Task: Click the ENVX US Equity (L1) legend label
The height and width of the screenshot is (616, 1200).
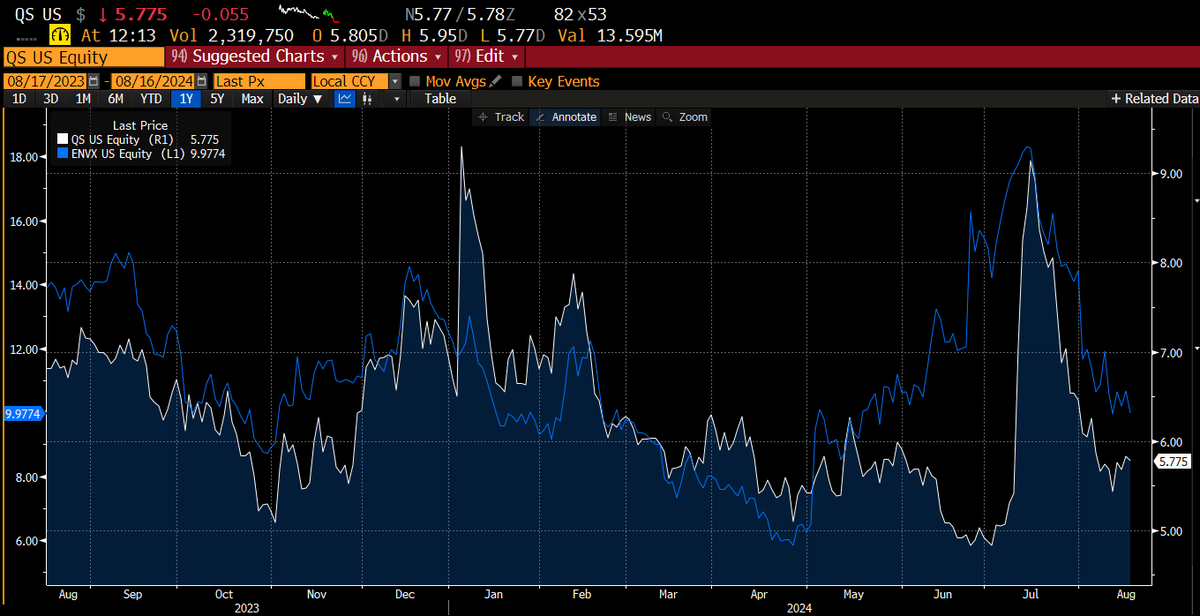Action: click(x=128, y=154)
